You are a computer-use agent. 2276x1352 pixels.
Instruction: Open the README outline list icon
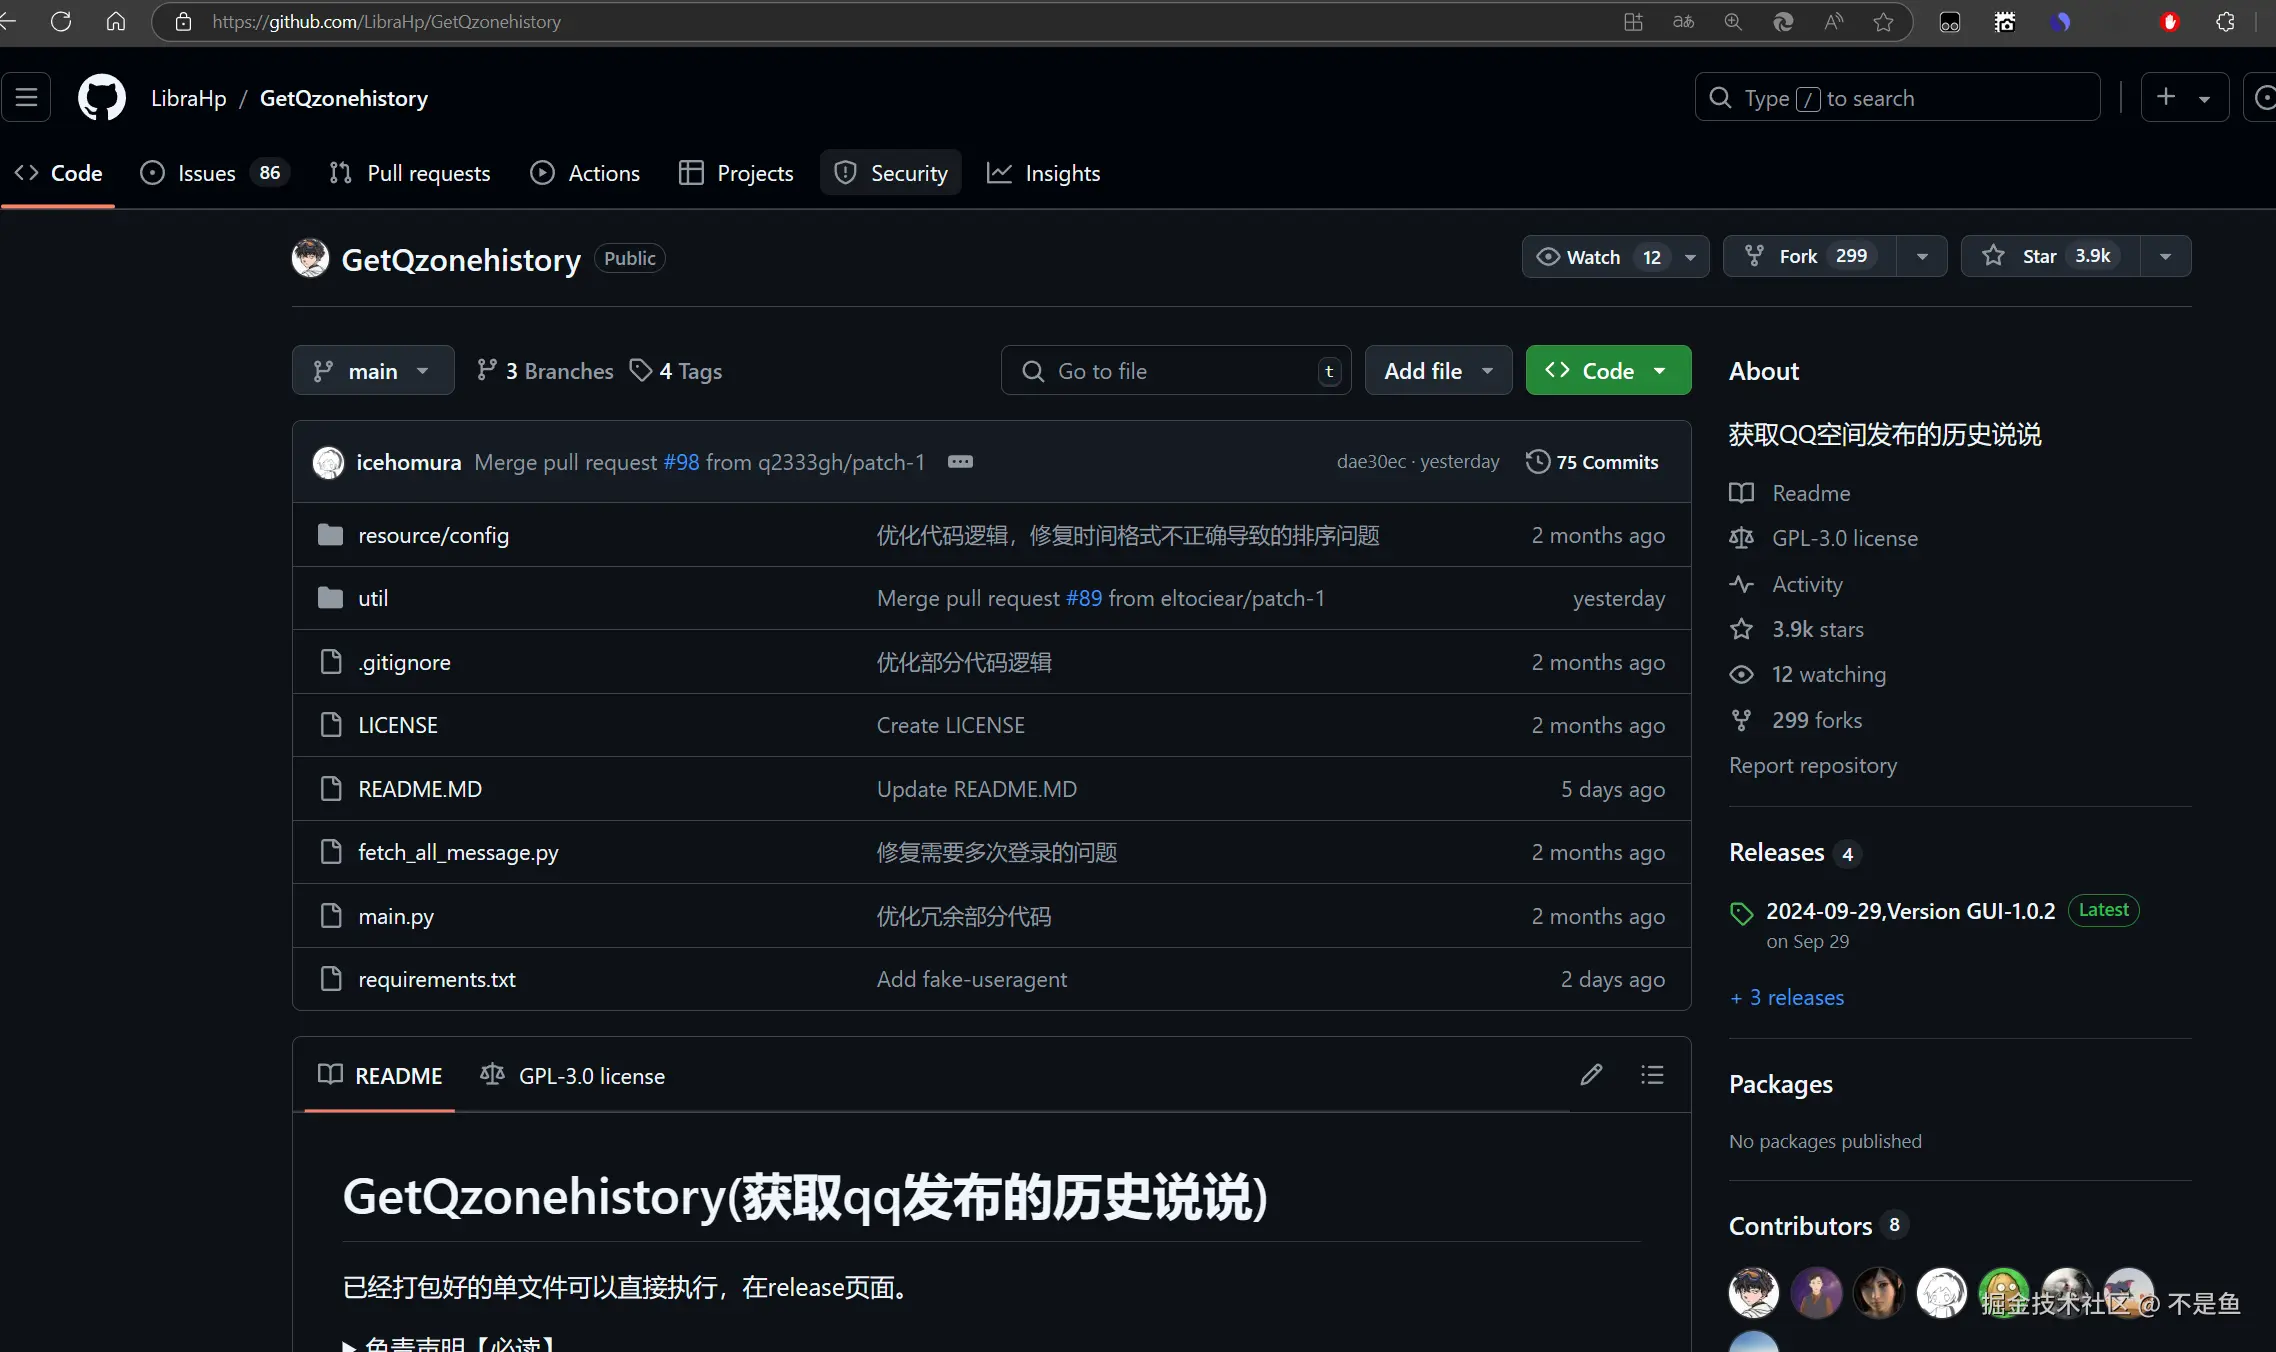(x=1652, y=1075)
